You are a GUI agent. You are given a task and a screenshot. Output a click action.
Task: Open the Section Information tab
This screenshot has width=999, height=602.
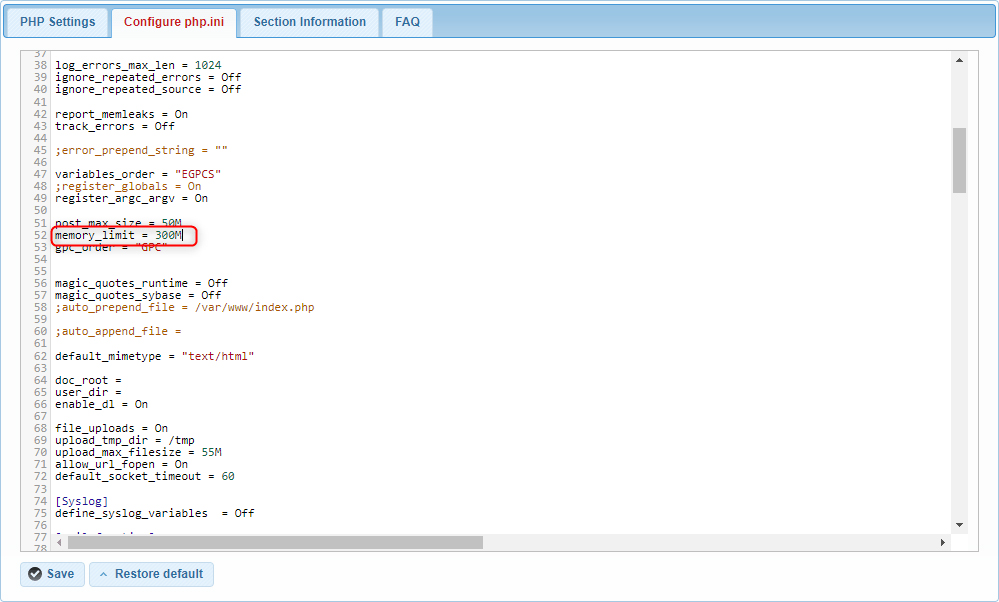(x=308, y=21)
